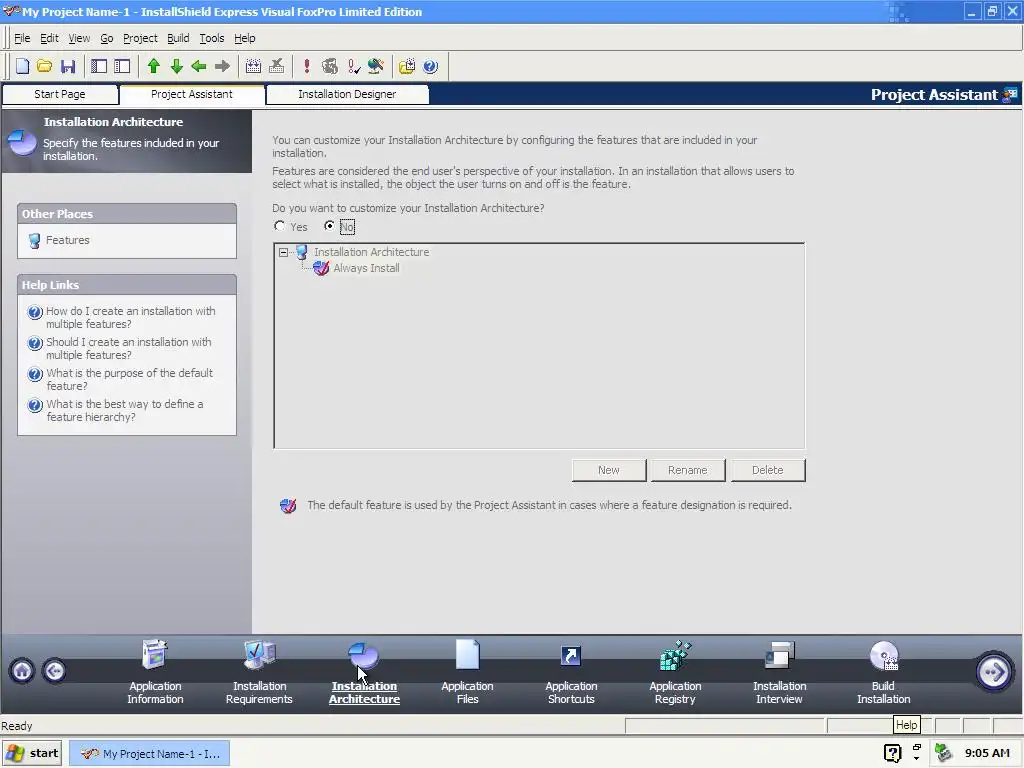Switch to the Start Page tab

(60, 94)
